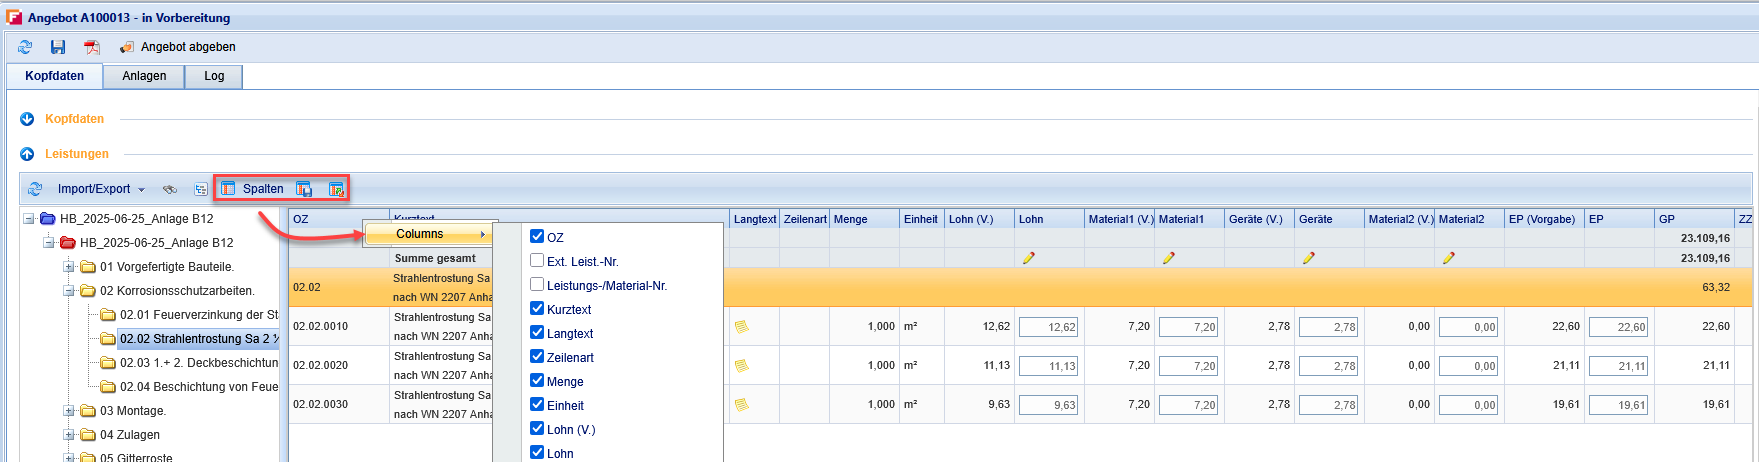Toggle the Zeilenart column checkbox
Screen dimensions: 1759x462
point(537,357)
